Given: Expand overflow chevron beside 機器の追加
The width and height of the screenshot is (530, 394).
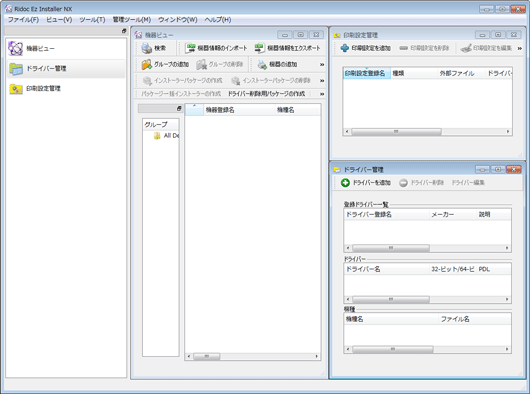Looking at the screenshot, I should point(322,64).
